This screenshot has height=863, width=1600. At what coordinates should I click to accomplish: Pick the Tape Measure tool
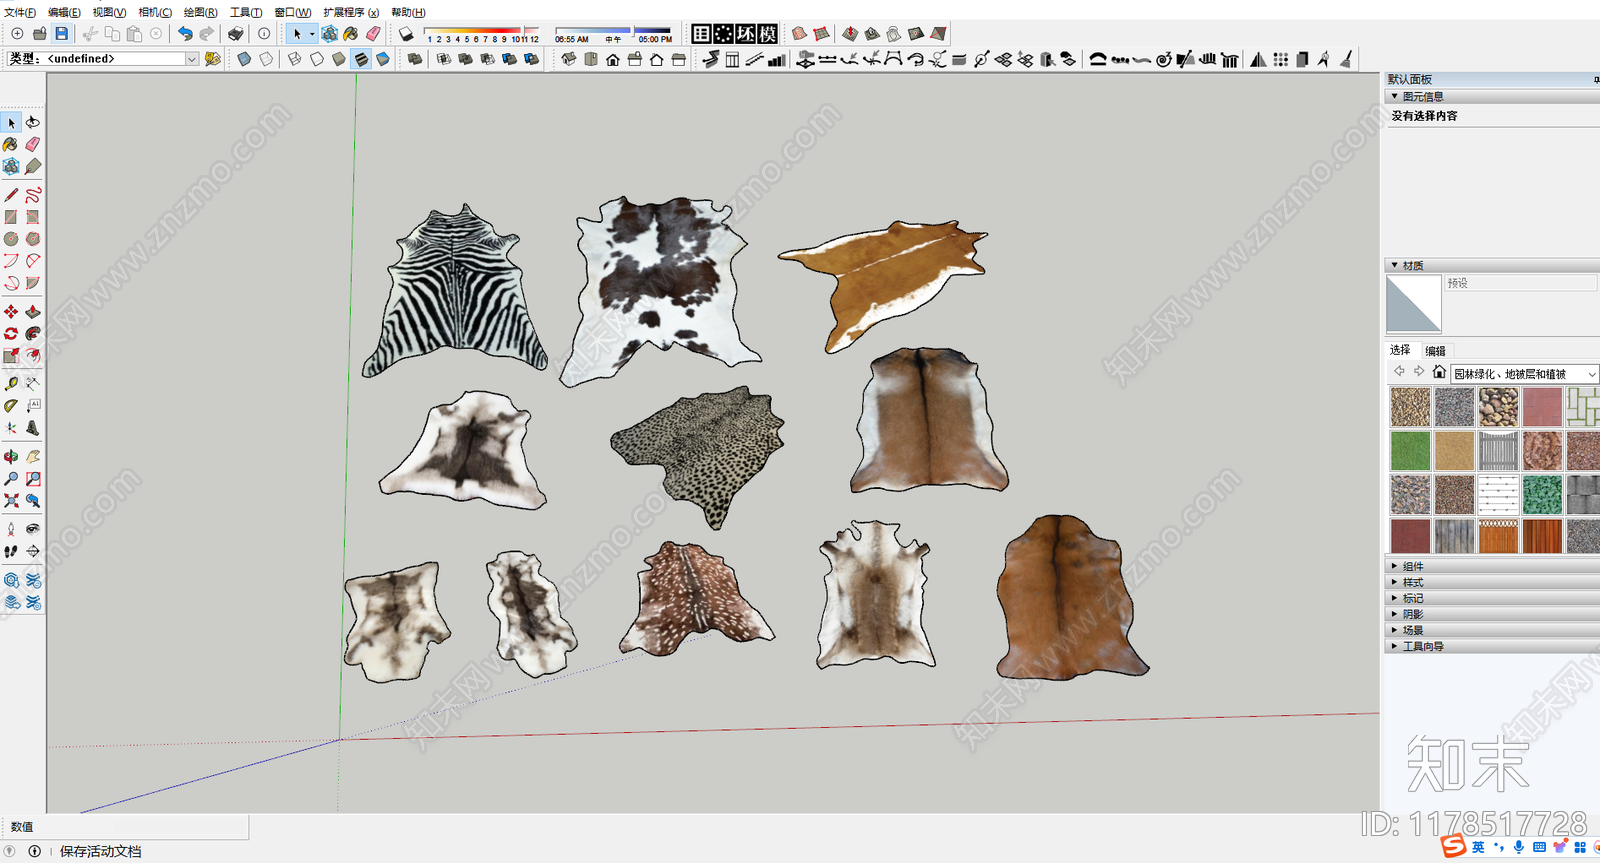point(11,384)
